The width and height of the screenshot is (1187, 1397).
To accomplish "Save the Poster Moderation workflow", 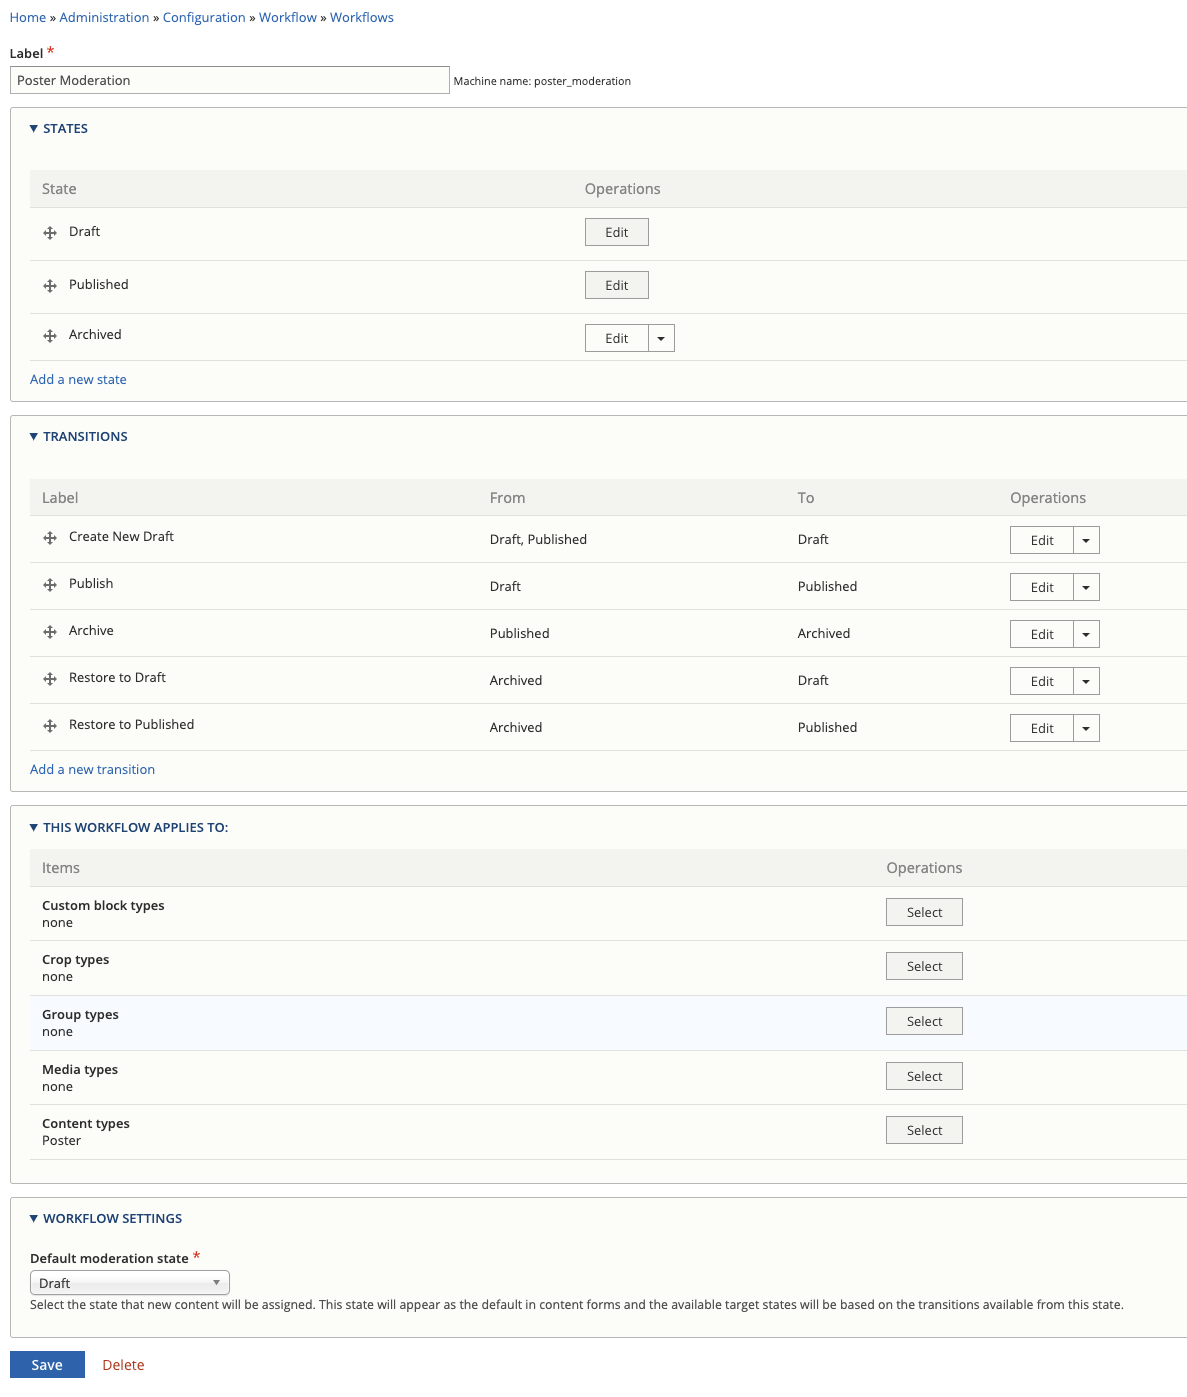I will [47, 1364].
